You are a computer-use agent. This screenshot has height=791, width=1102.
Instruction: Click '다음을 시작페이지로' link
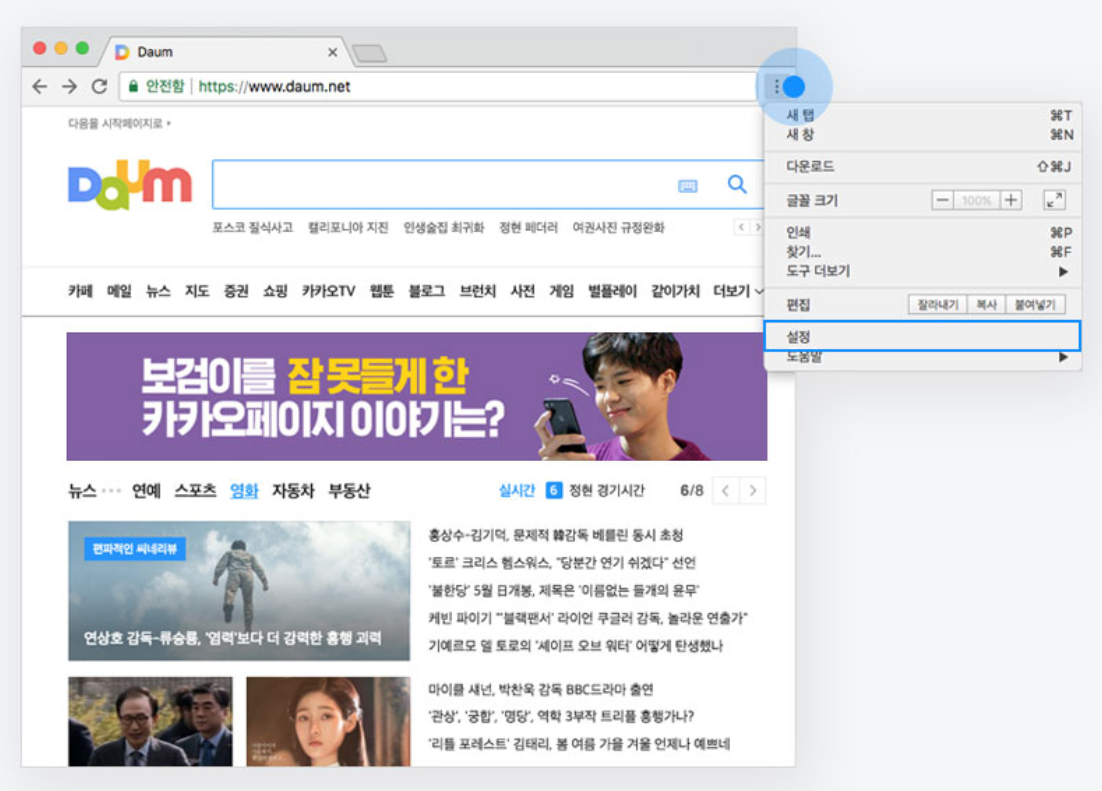click(119, 124)
